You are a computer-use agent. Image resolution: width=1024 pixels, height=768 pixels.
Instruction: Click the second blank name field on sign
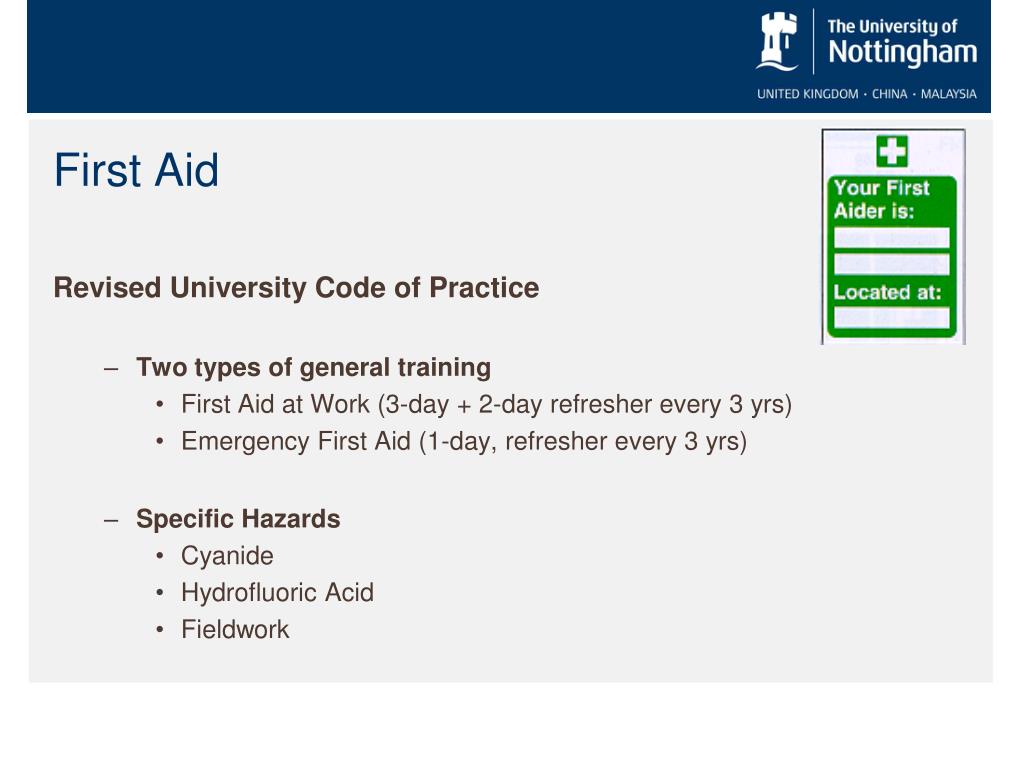coord(891,264)
